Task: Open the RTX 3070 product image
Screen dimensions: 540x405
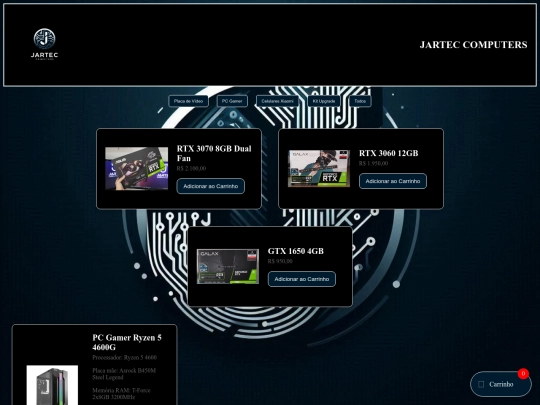Action: coord(137,168)
